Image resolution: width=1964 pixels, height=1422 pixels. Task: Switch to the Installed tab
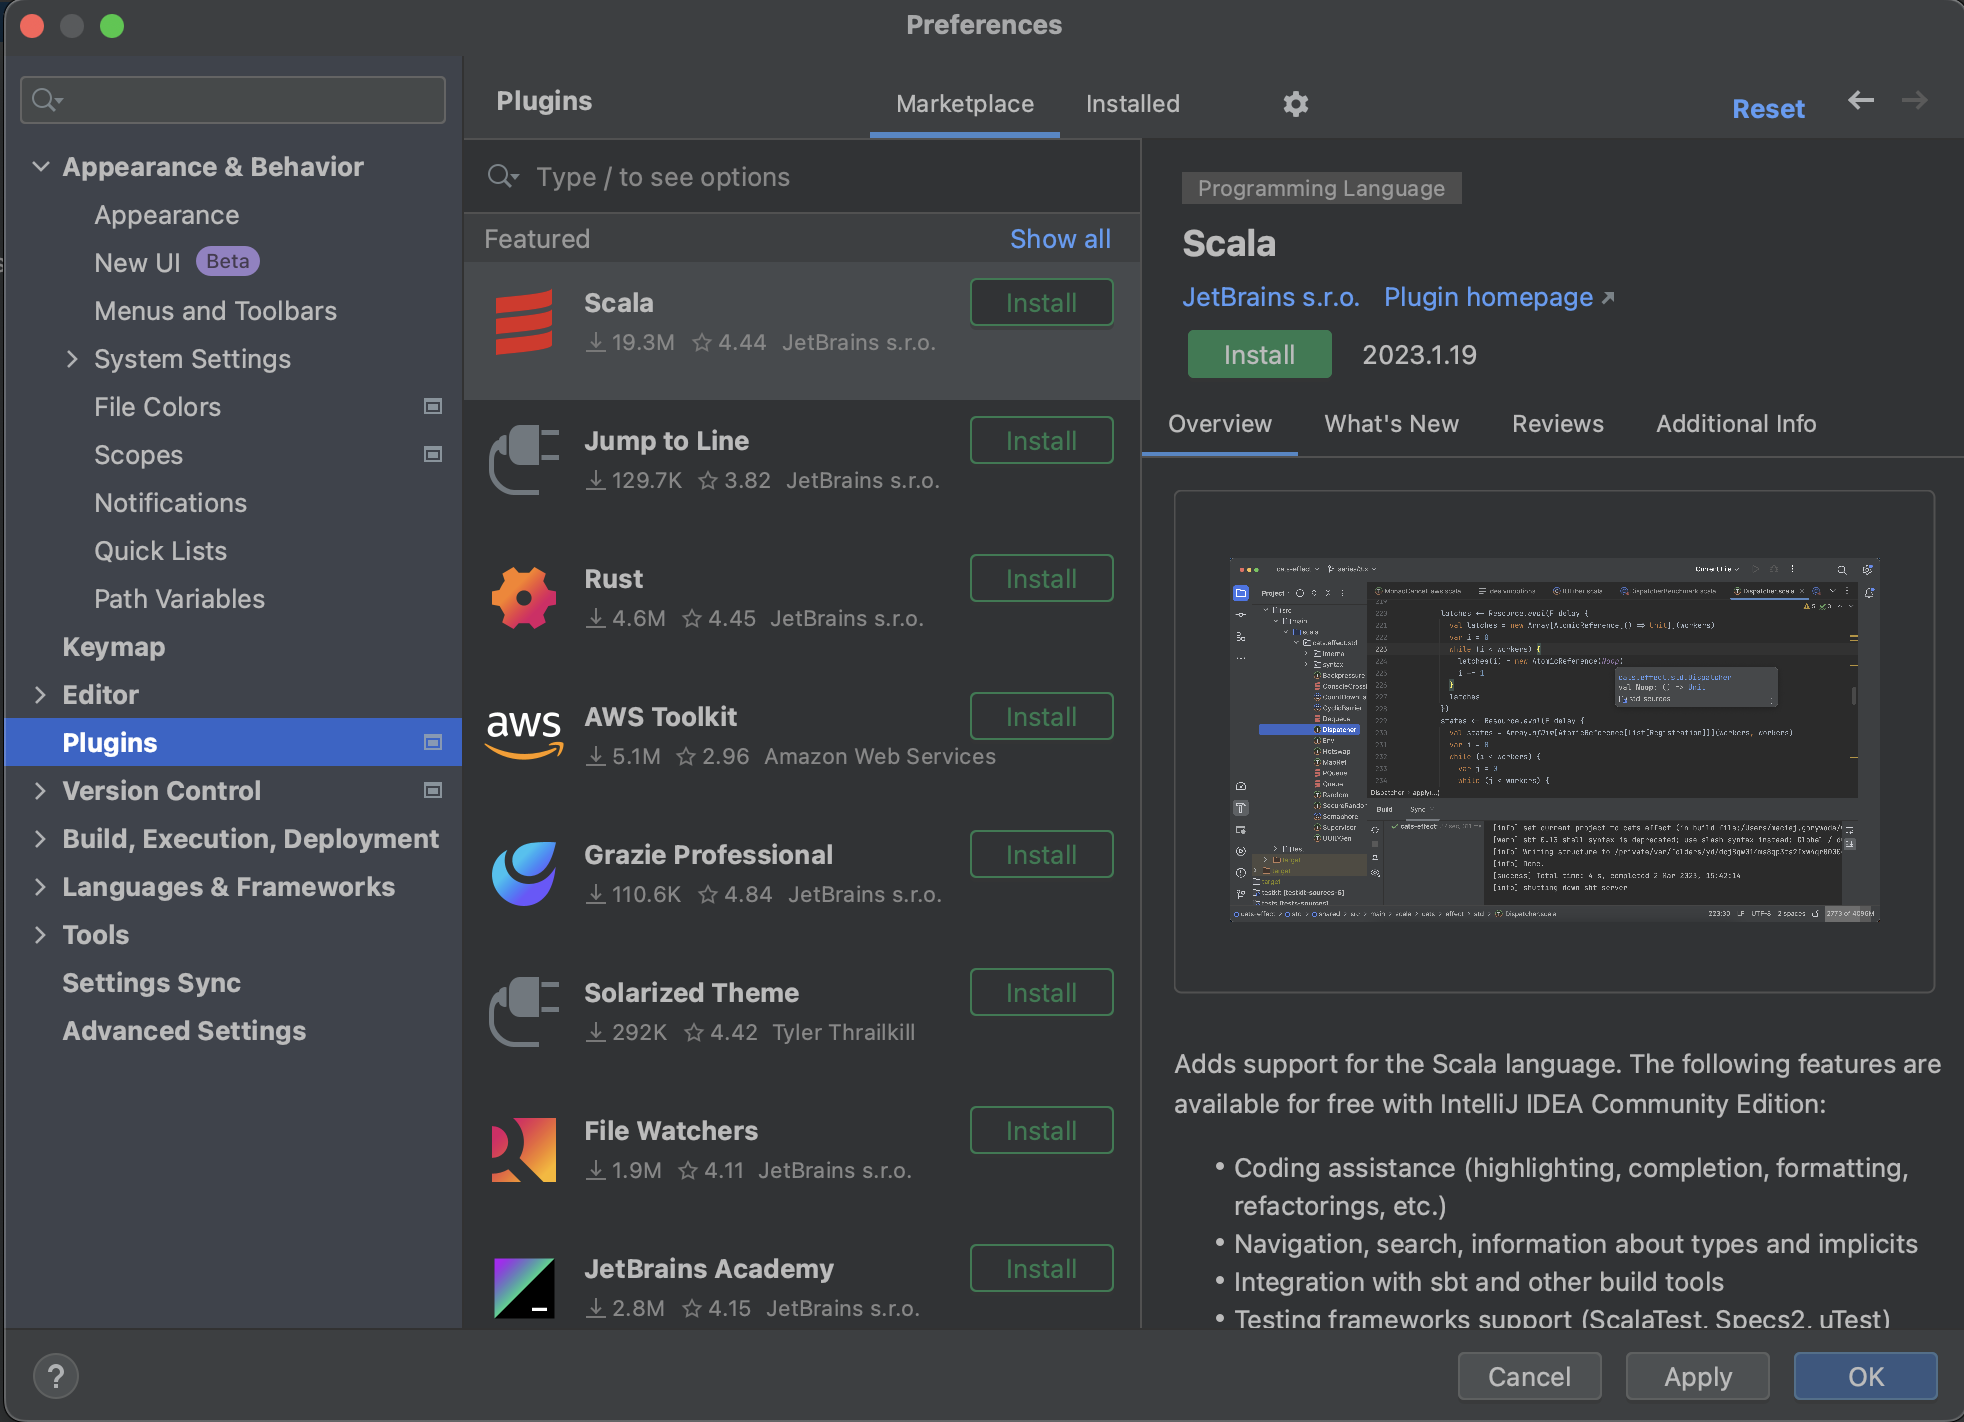tap(1132, 104)
